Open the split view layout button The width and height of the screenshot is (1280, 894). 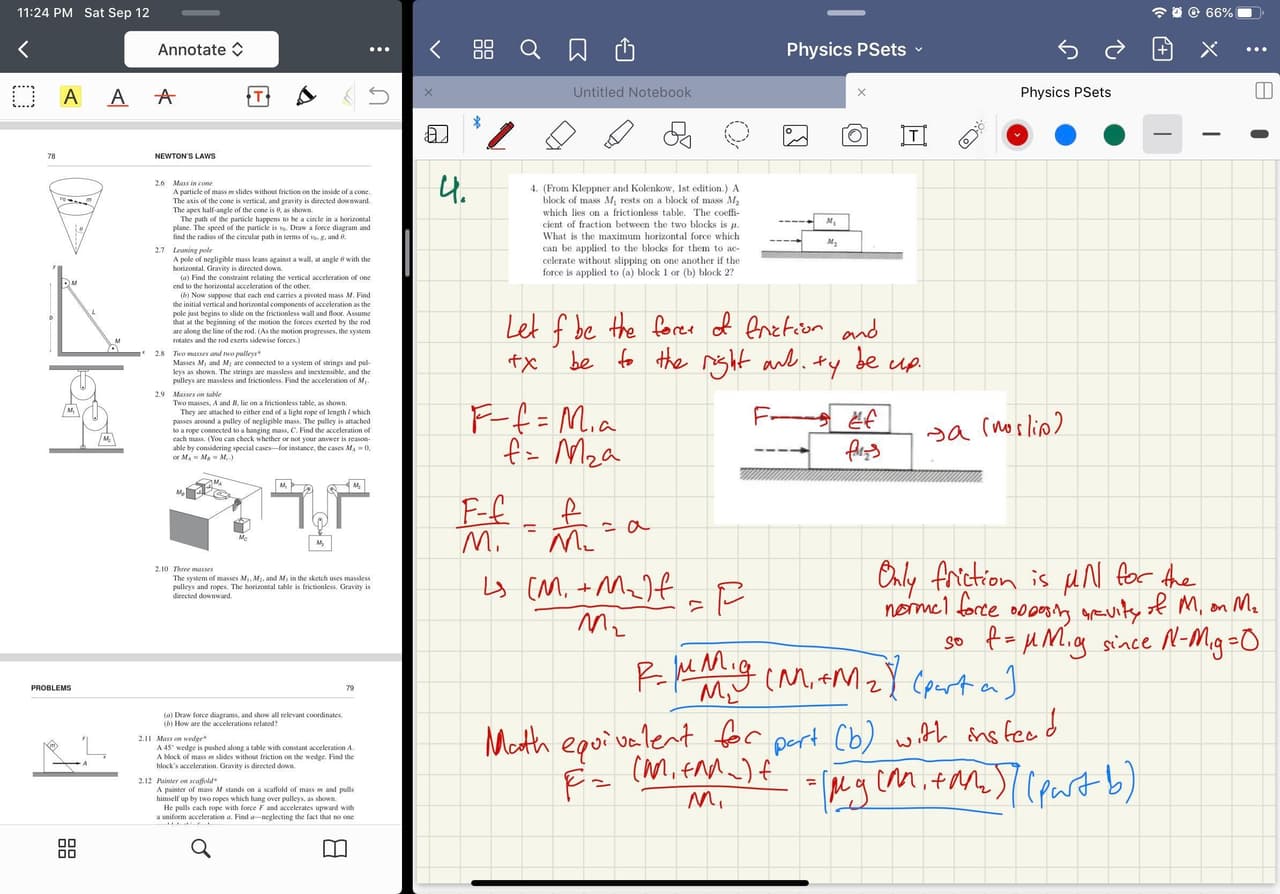tap(1262, 92)
